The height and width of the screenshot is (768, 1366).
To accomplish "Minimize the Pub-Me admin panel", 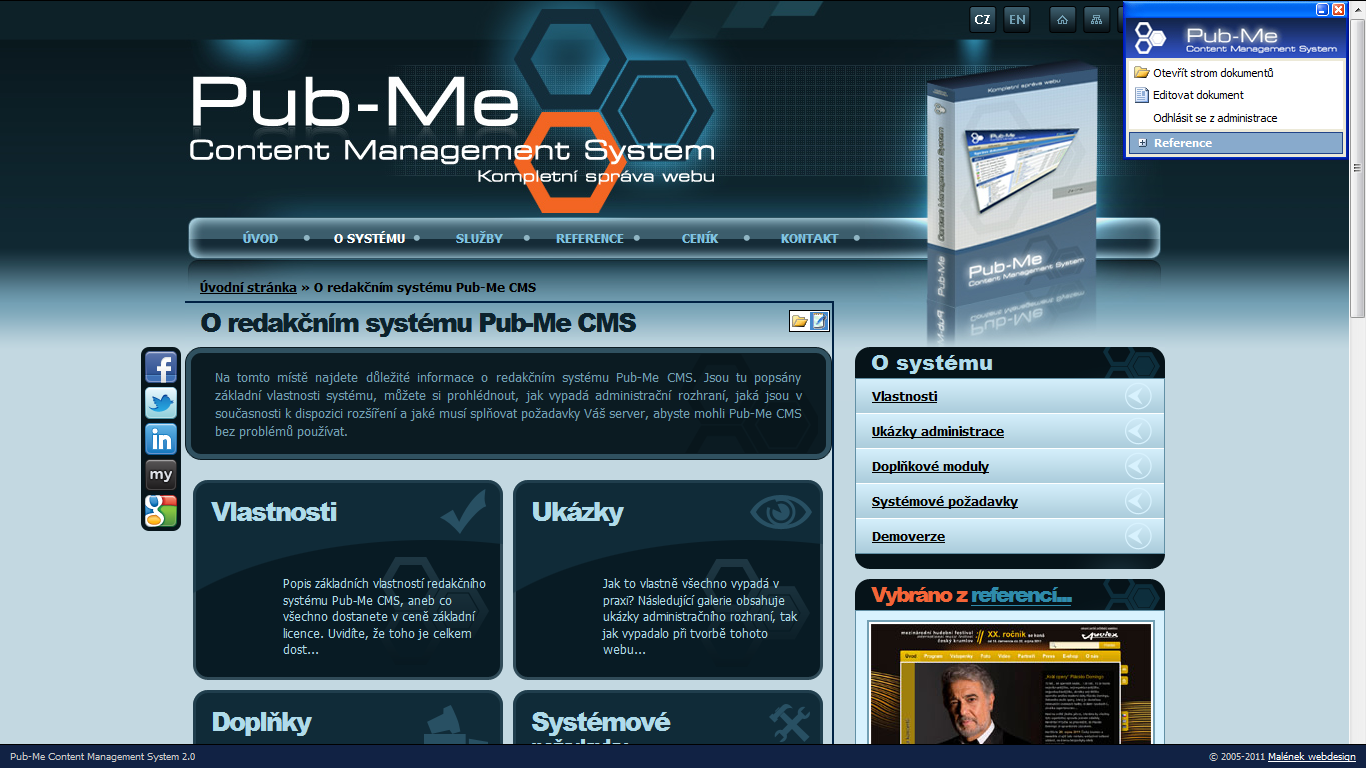I will (x=1322, y=9).
